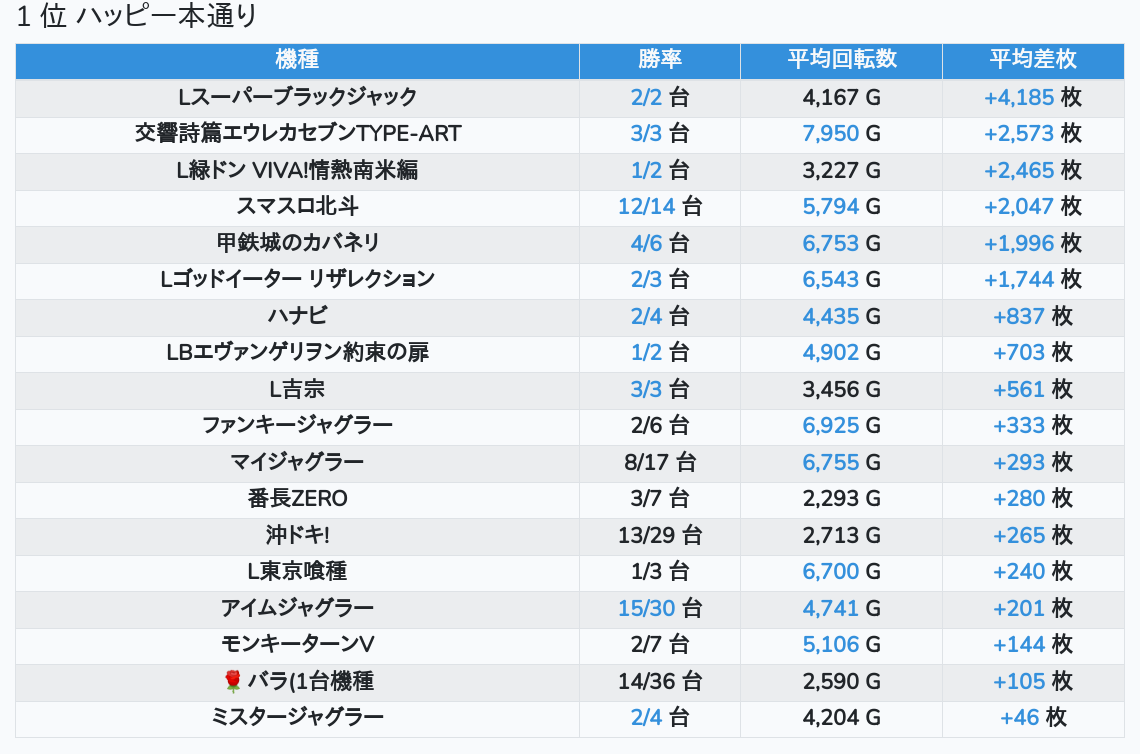The width and height of the screenshot is (1140, 754).
Task: Click machine name ファンキージャグラー
Action: [297, 425]
